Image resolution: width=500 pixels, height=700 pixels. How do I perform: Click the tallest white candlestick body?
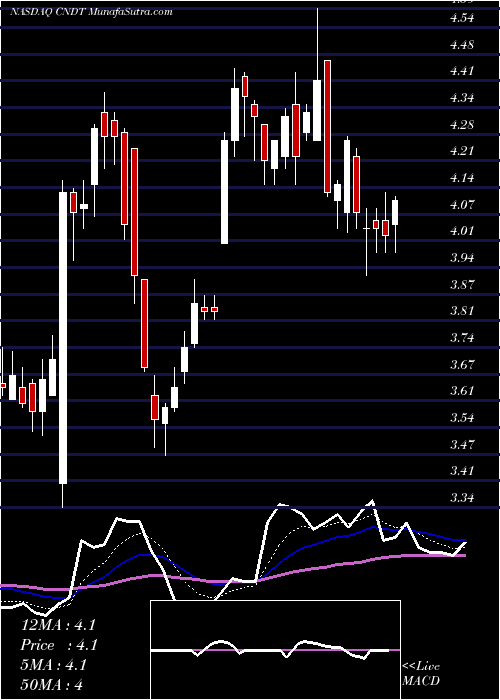point(63,338)
